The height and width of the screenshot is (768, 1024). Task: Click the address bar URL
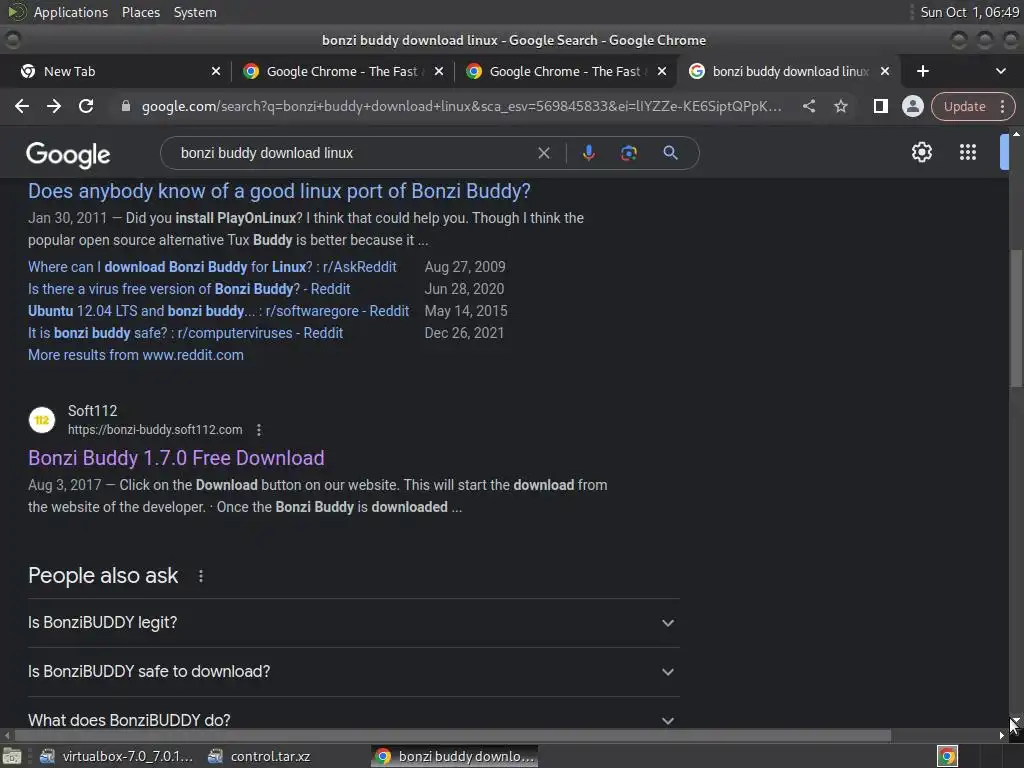461,106
